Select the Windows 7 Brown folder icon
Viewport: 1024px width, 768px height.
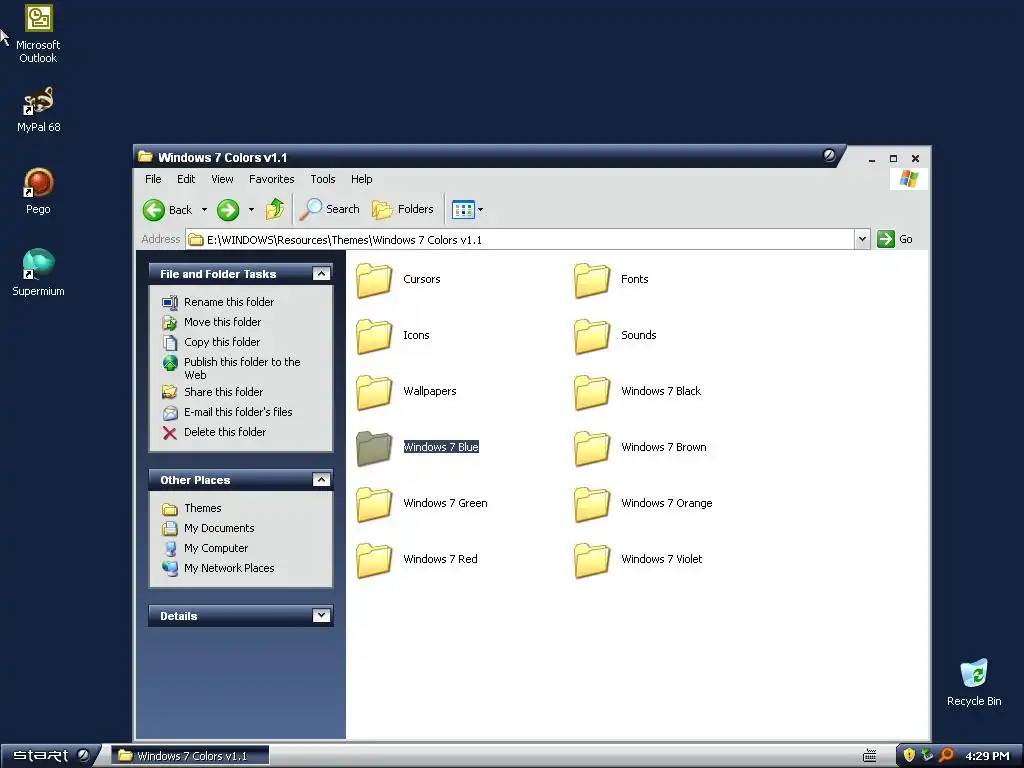pyautogui.click(x=592, y=448)
